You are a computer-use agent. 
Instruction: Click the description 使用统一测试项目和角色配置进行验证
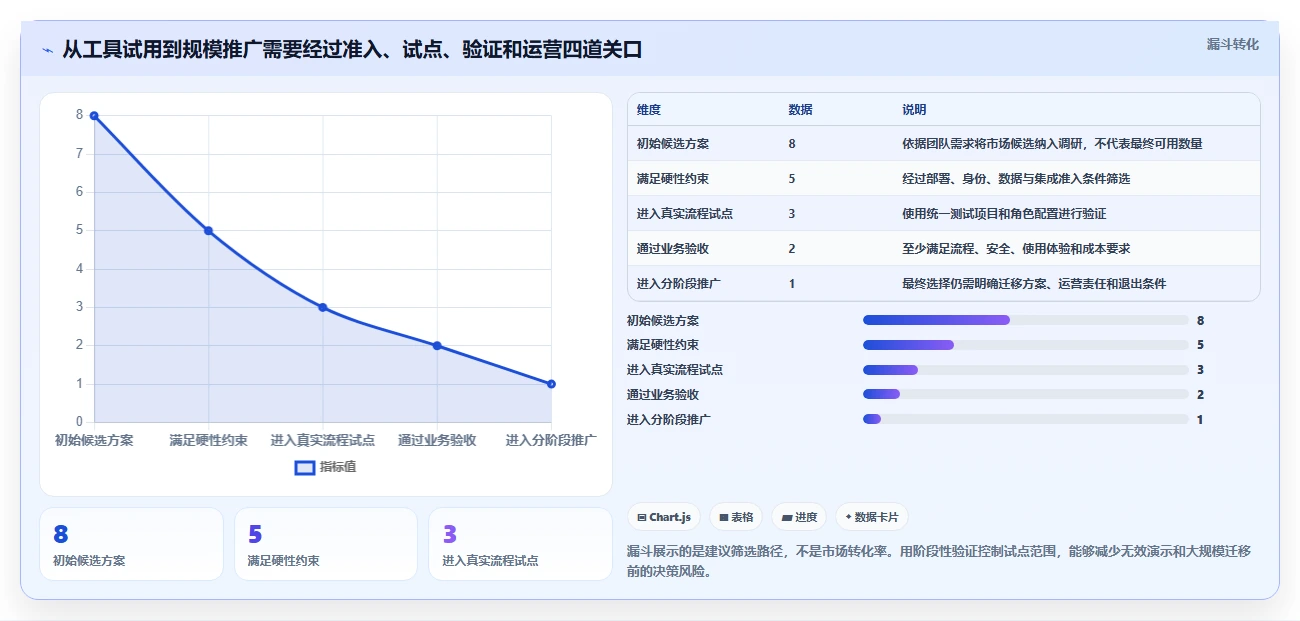(x=1004, y=214)
